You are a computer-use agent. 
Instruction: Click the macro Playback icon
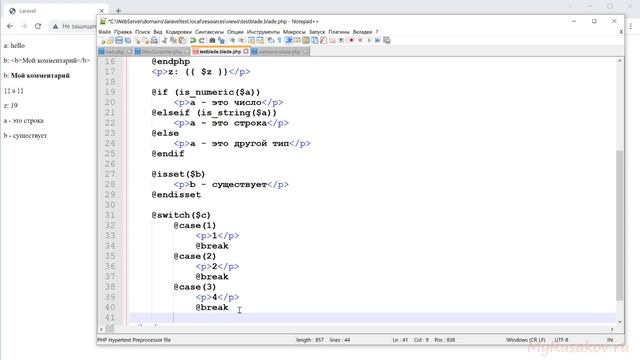coord(369,40)
